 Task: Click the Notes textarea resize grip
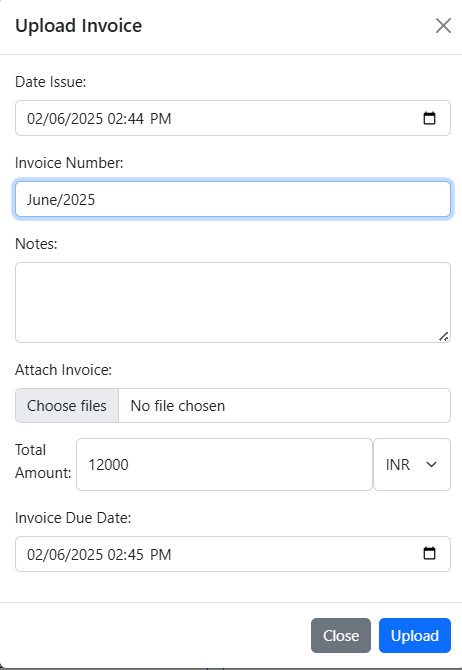pos(444,336)
